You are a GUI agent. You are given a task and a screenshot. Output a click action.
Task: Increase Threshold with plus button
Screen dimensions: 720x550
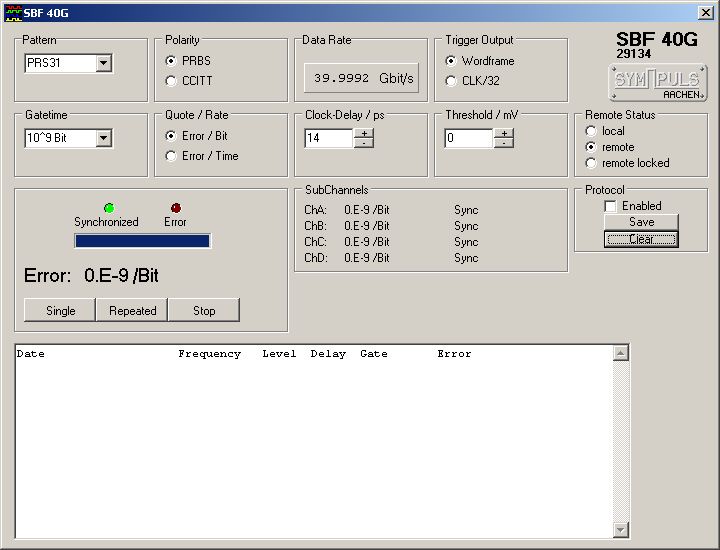(504, 133)
